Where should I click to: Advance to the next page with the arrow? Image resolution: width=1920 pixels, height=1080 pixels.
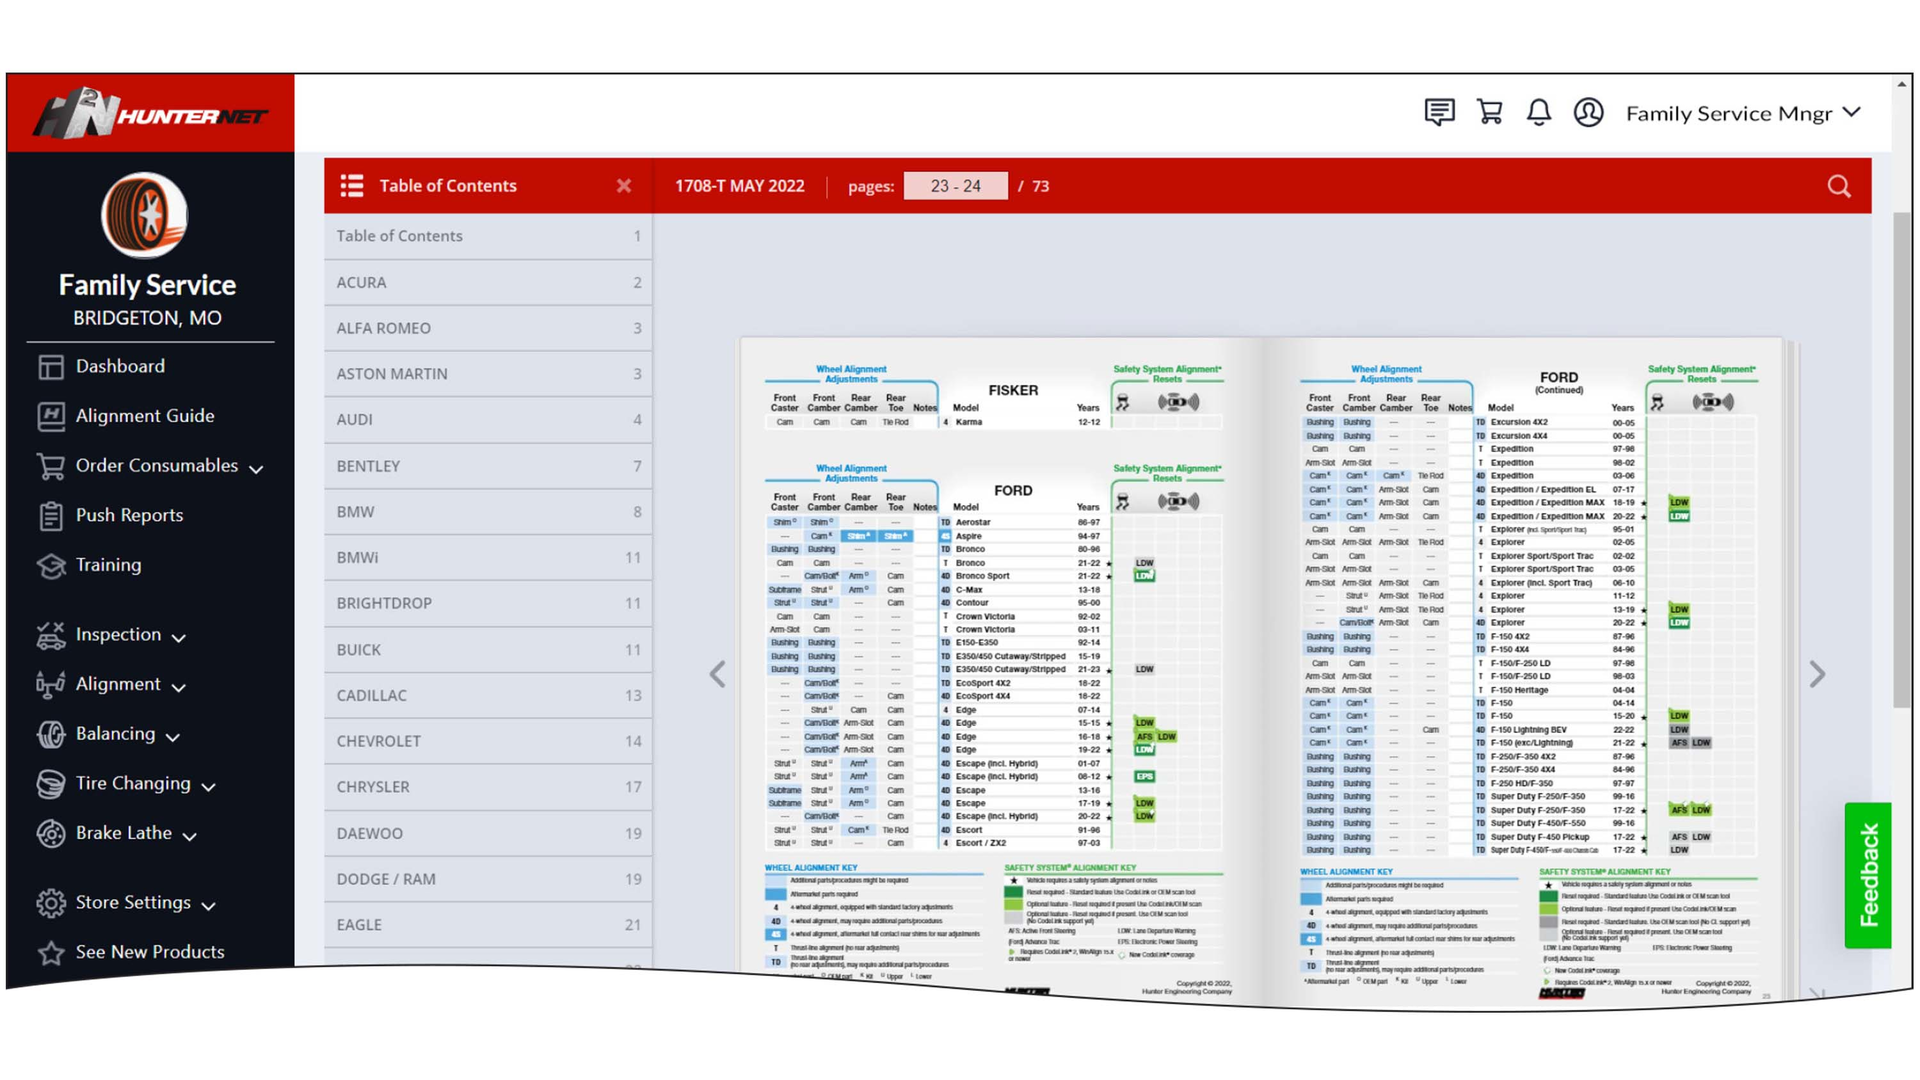[x=1817, y=674]
